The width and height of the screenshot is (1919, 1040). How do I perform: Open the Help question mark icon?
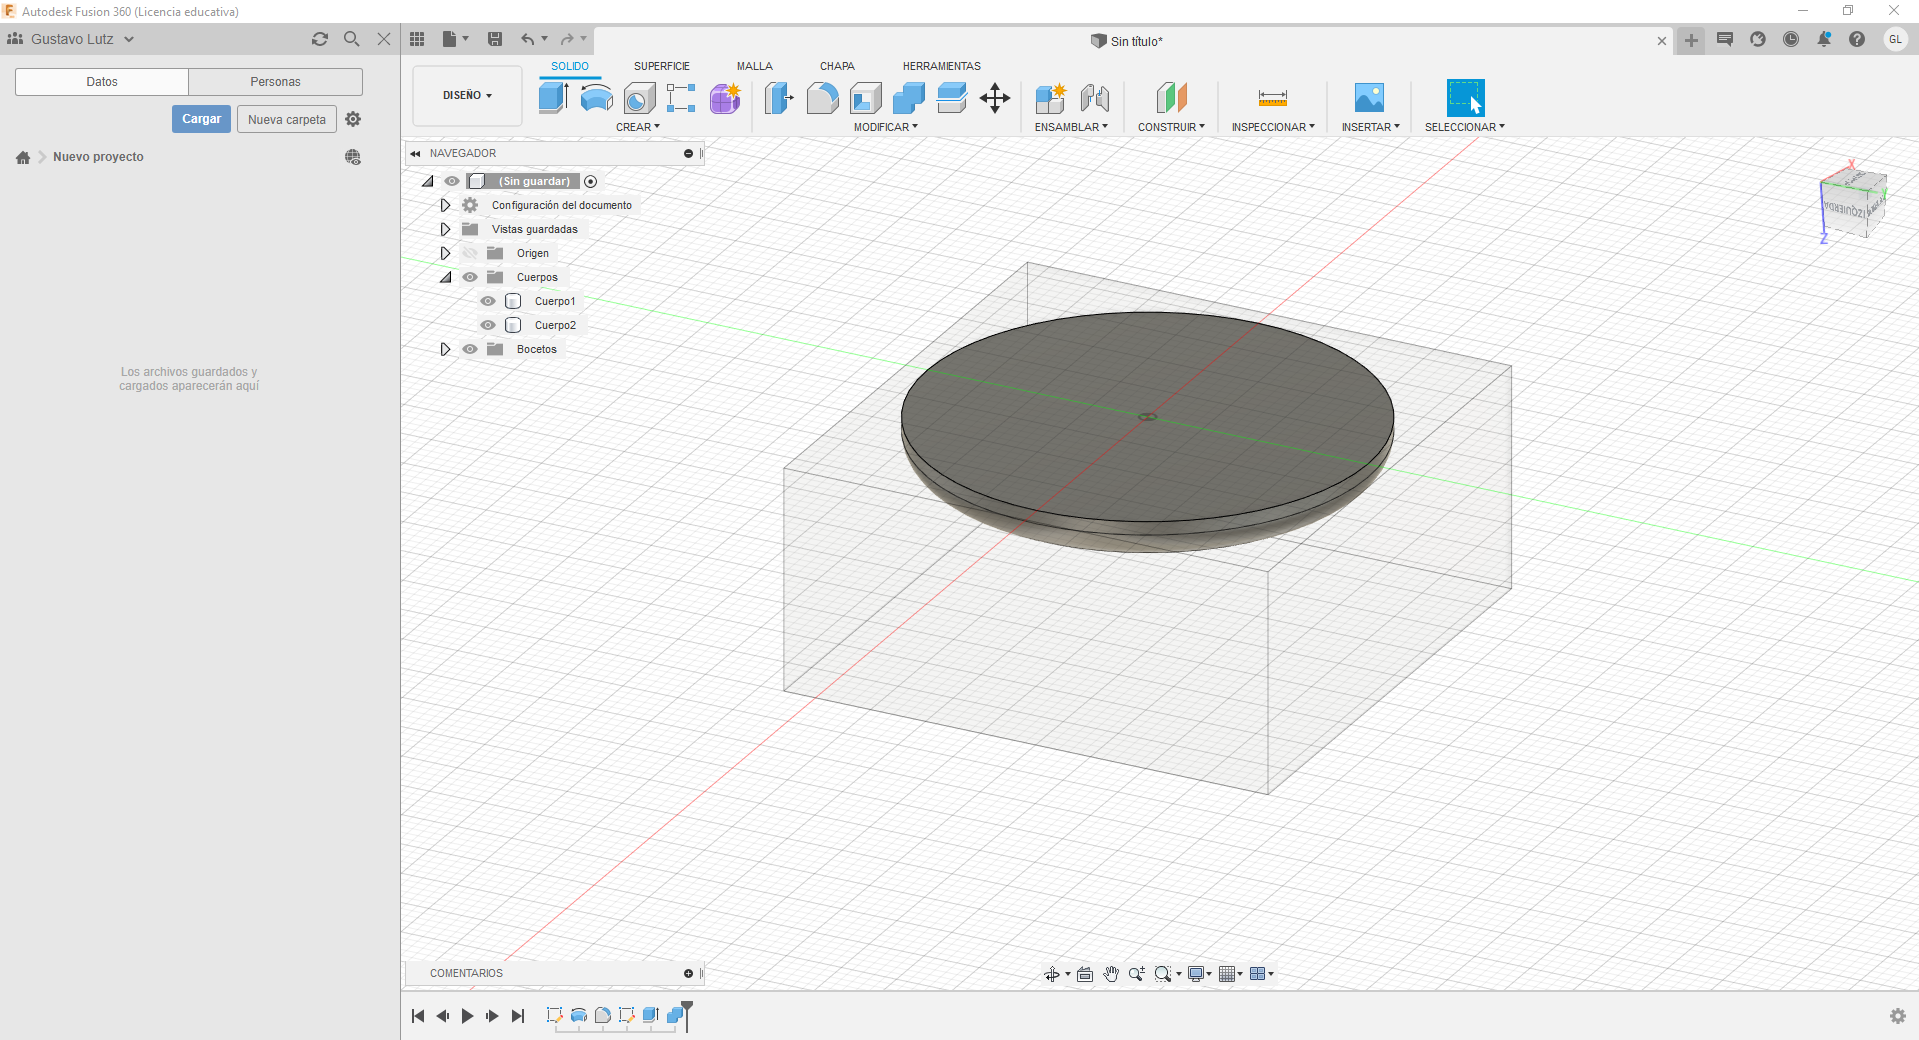pos(1857,39)
